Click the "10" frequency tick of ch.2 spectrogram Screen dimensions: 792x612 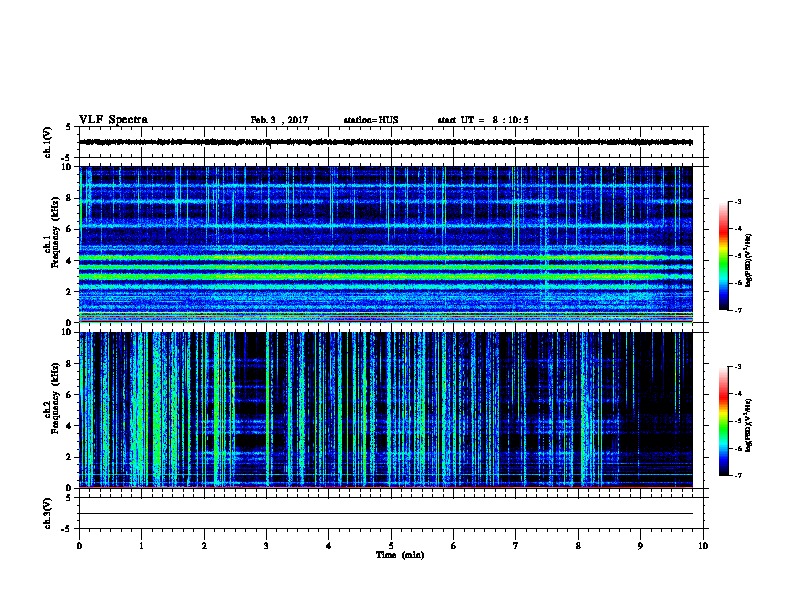tap(69, 333)
